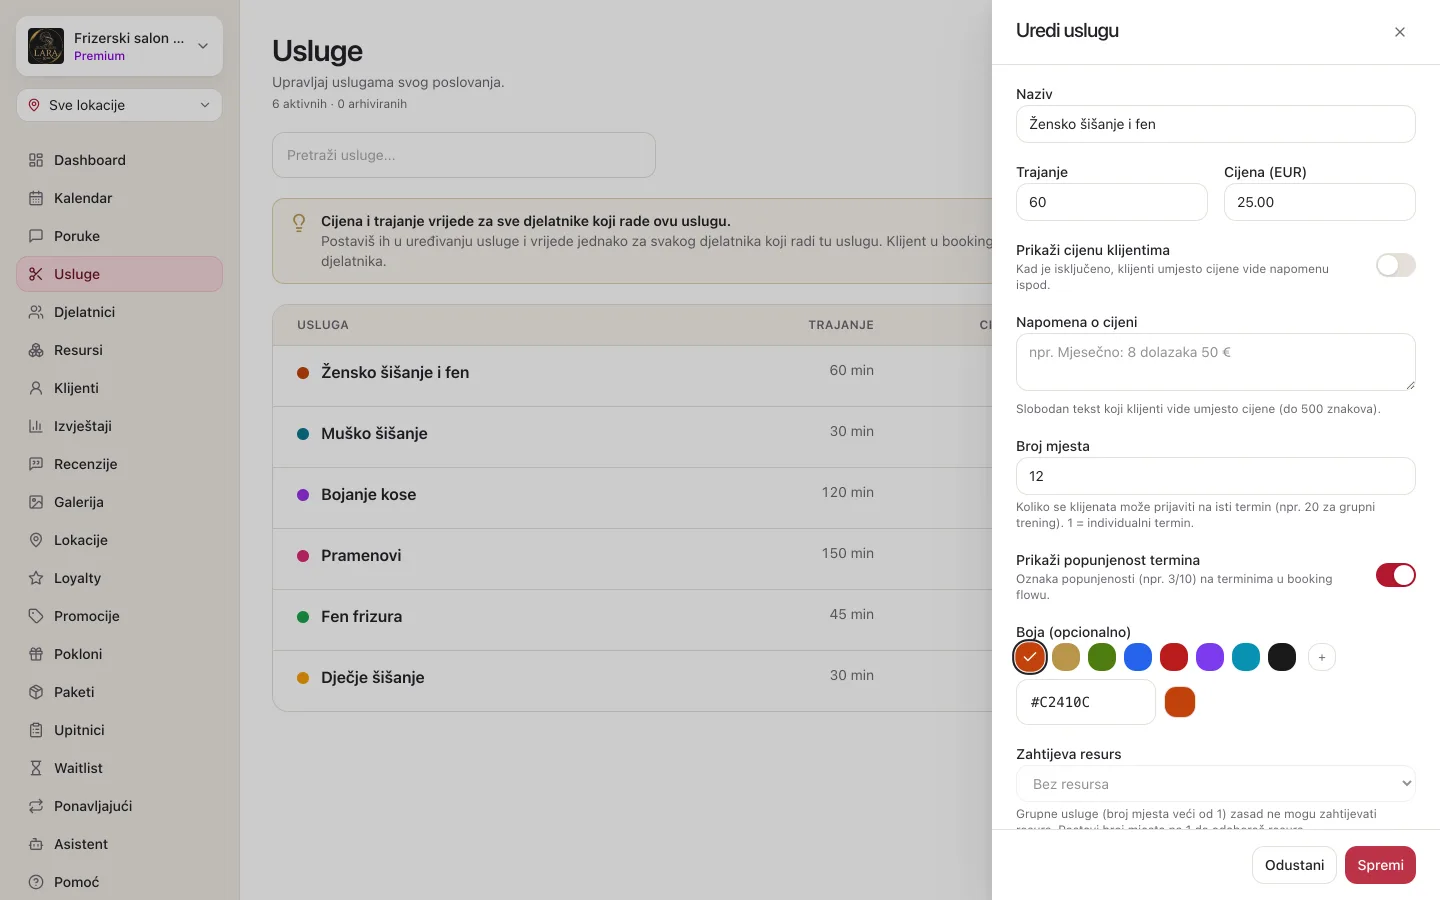Viewport: 1440px width, 900px height.
Task: Disable the Prikaži popunjenost termina toggle
Action: [1395, 575]
